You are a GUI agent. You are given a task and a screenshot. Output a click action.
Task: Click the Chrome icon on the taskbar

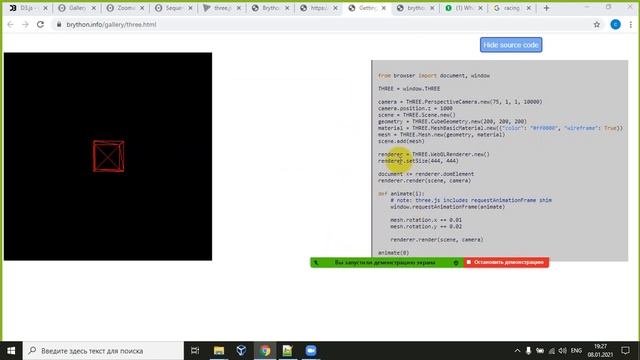(265, 351)
